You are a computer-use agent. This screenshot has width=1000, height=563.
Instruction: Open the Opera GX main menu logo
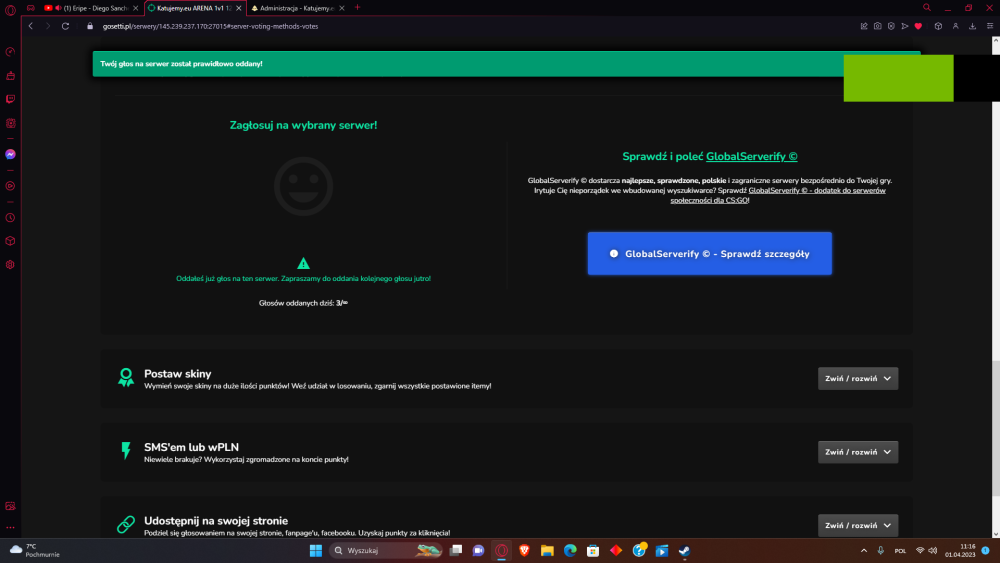pos(10,10)
